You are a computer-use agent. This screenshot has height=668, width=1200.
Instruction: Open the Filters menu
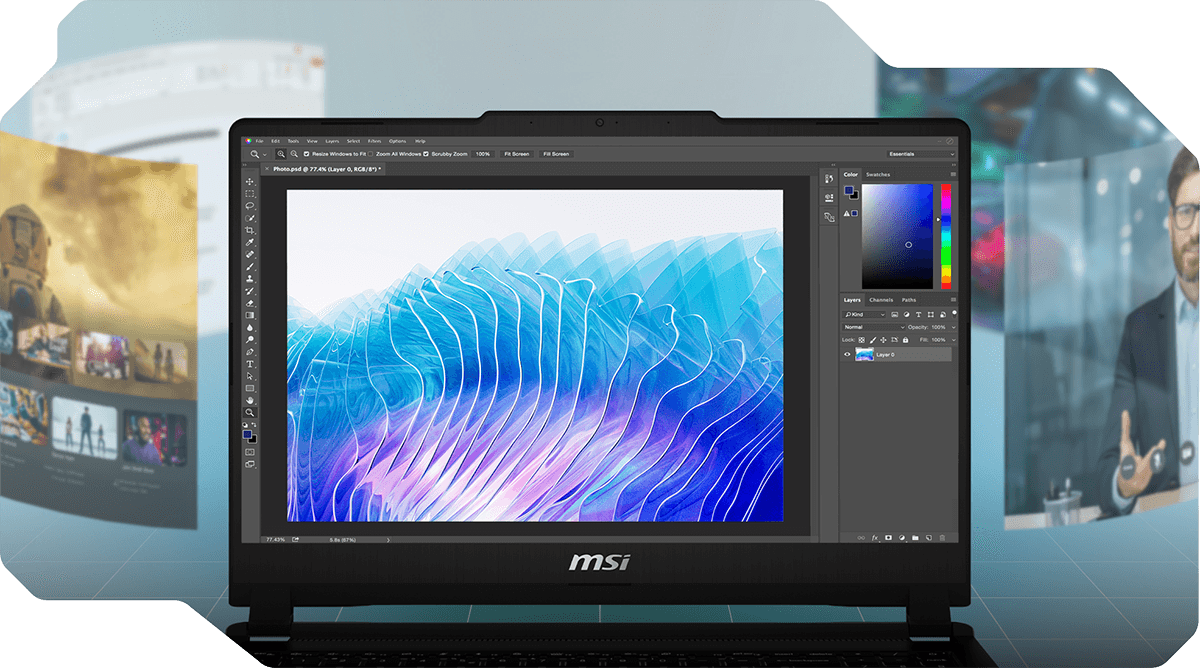click(374, 141)
